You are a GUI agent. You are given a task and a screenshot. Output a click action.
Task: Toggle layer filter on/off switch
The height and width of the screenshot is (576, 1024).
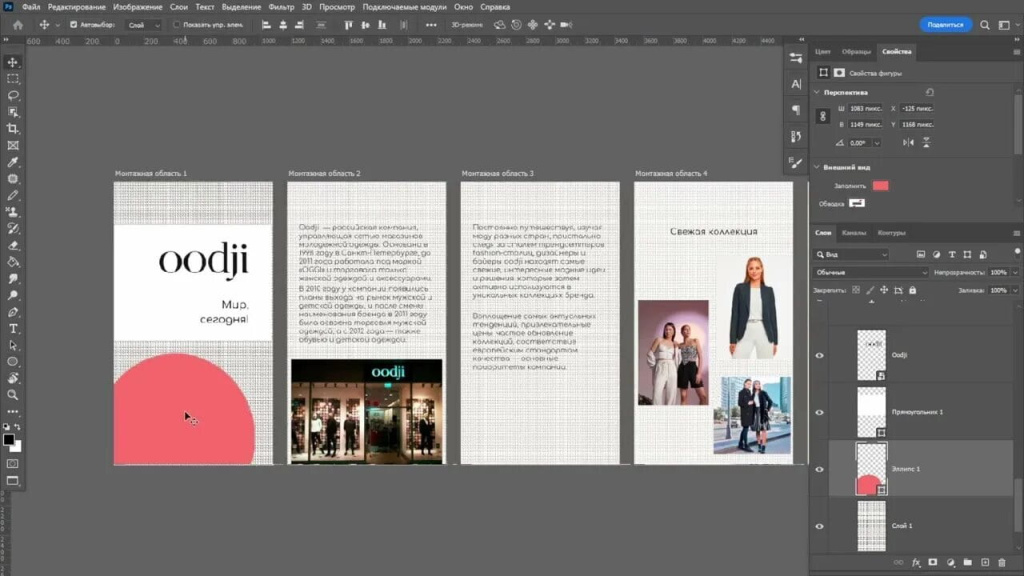click(x=1017, y=253)
